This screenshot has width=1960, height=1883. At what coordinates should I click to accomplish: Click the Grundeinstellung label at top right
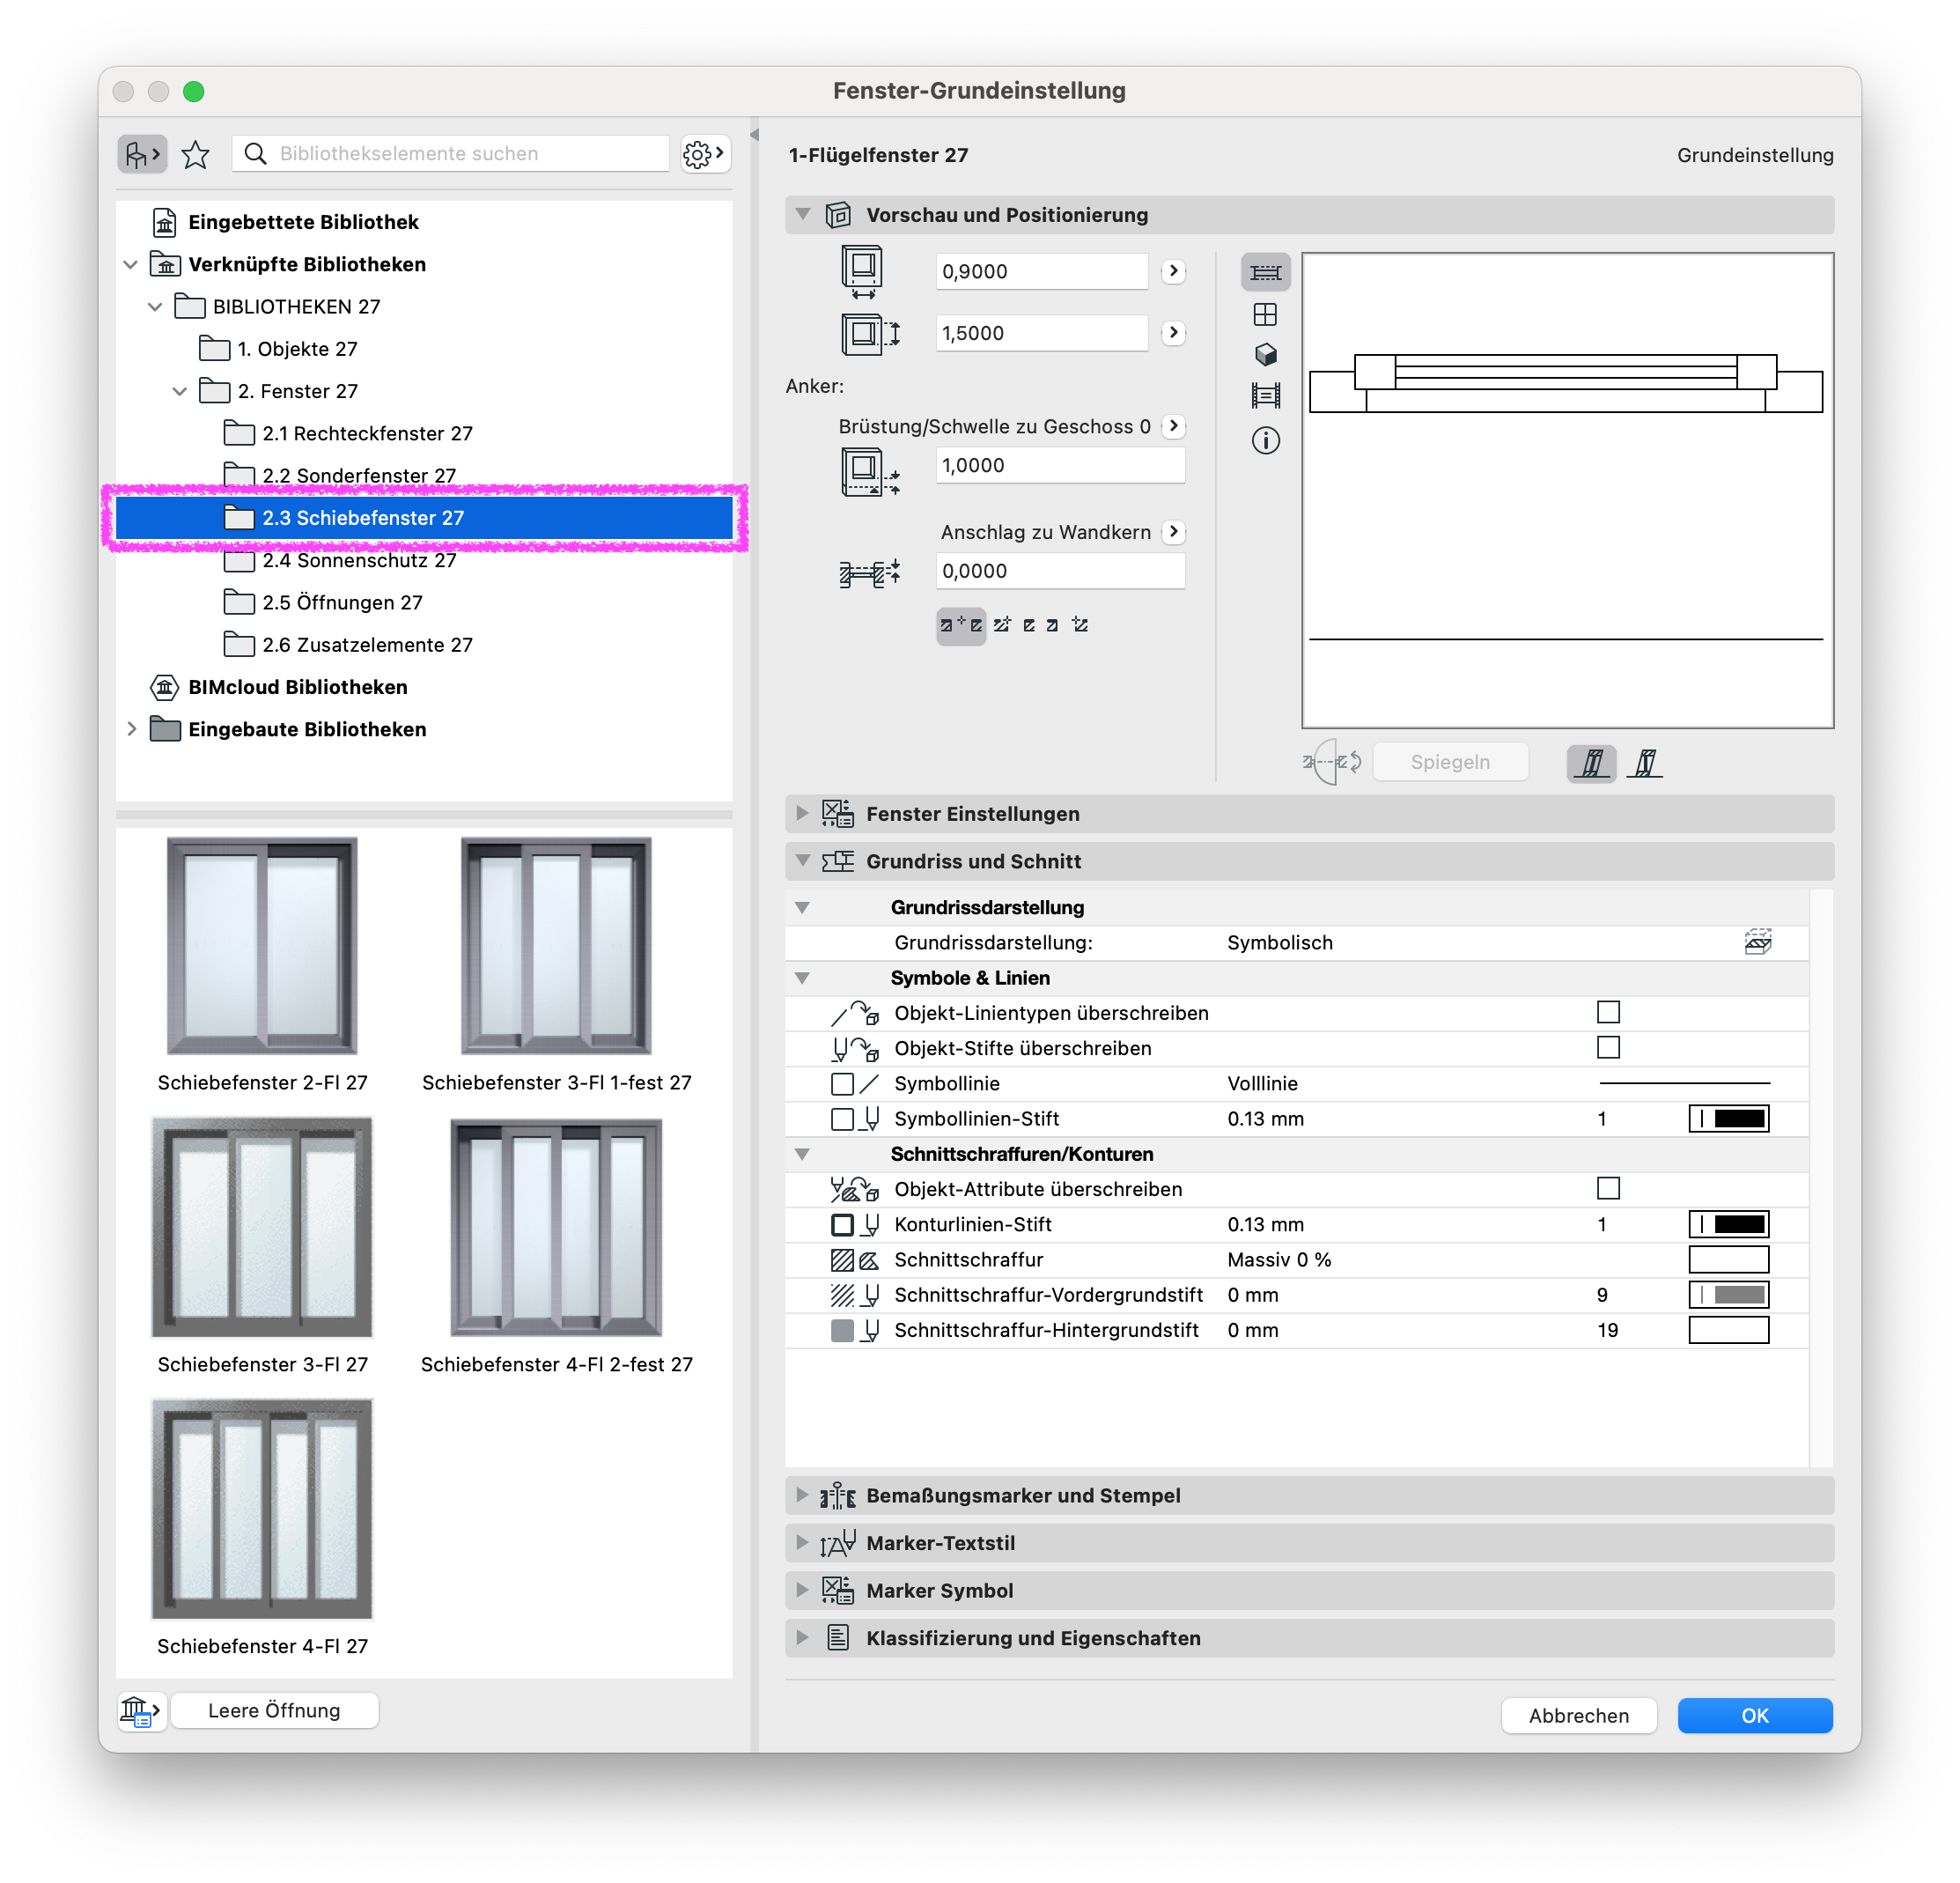1755,155
